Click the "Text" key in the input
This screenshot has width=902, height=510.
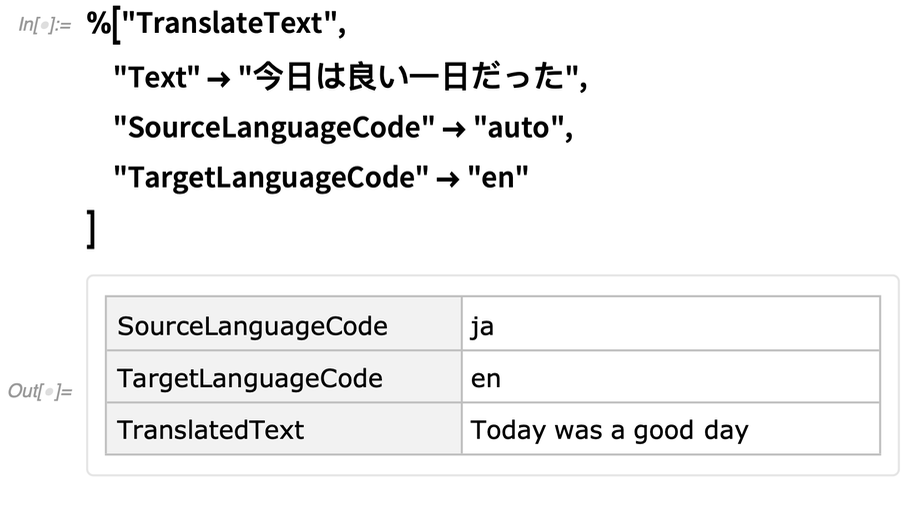coord(151,76)
